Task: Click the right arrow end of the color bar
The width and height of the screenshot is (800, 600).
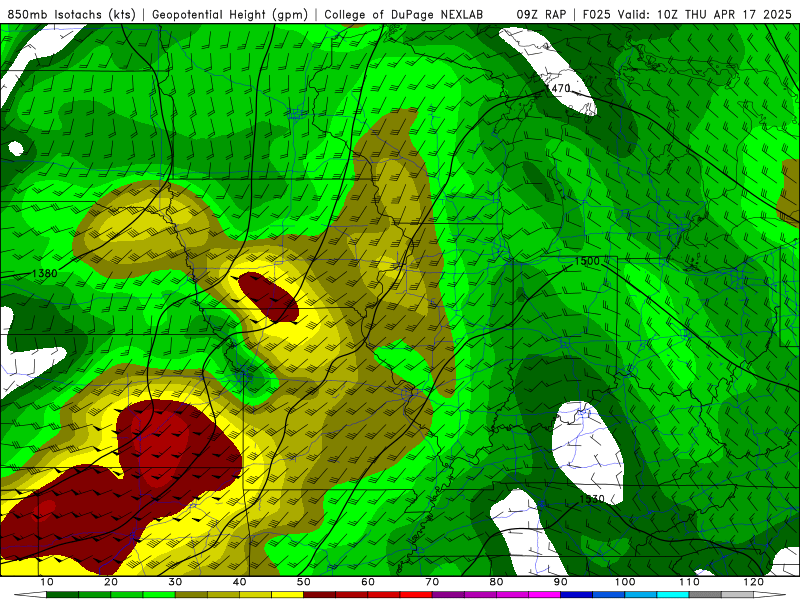Action: click(x=770, y=595)
